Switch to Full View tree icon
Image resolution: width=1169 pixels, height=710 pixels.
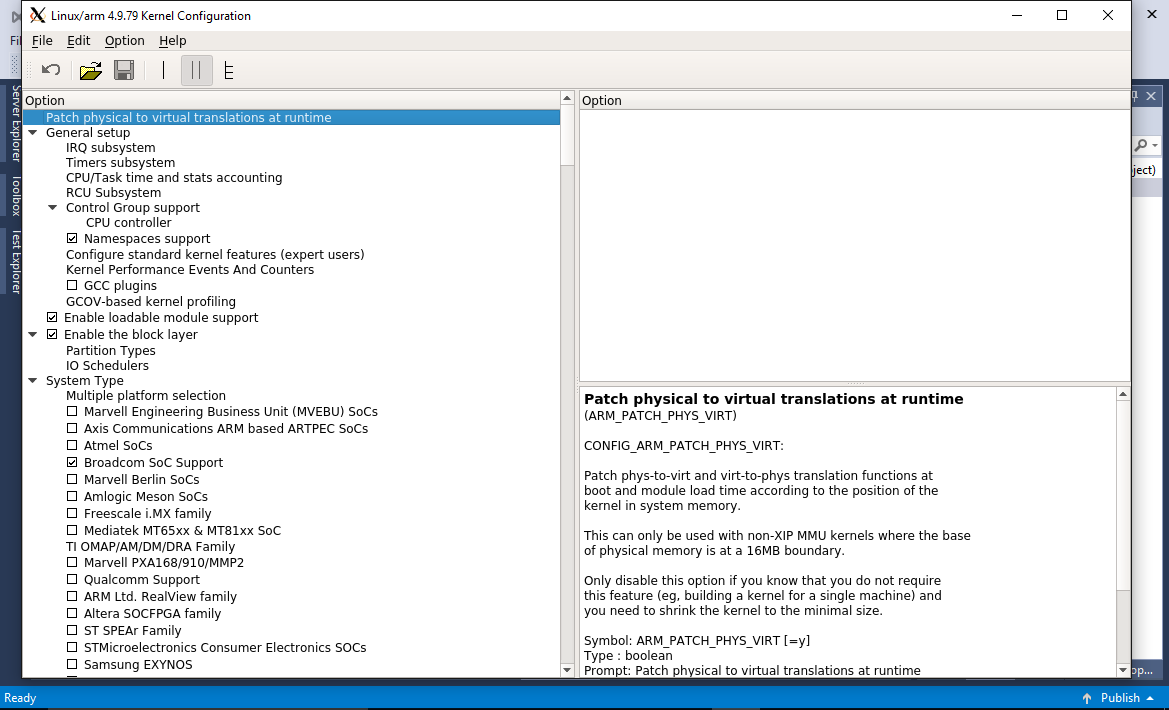[x=229, y=70]
